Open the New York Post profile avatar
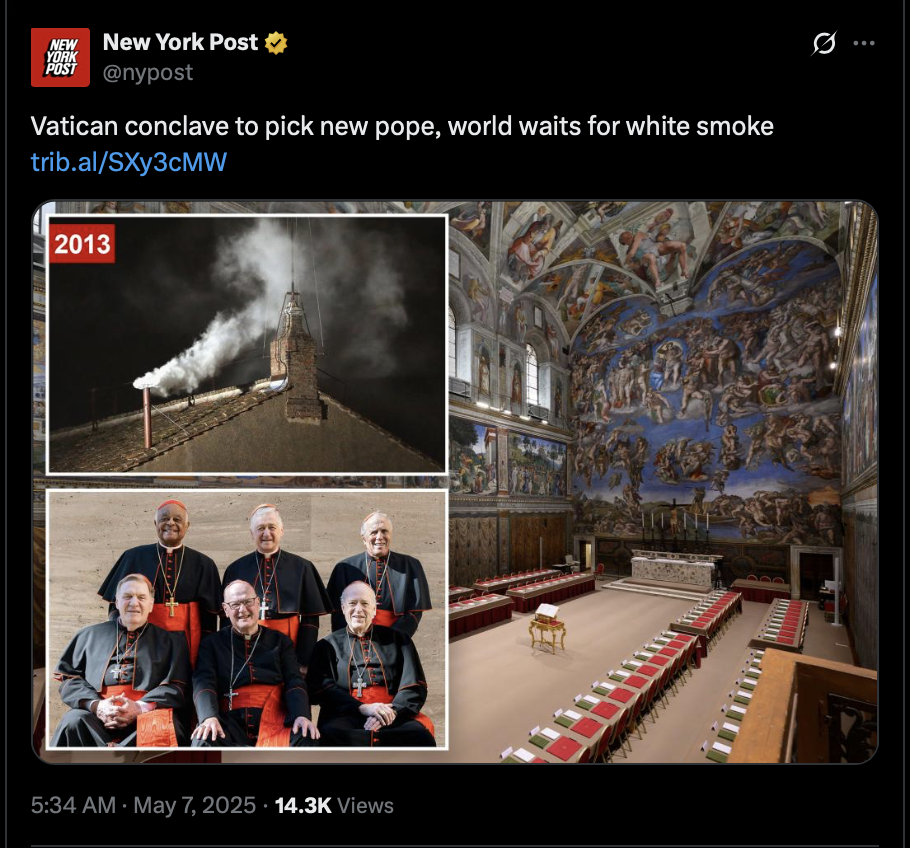Image resolution: width=910 pixels, height=848 pixels. pyautogui.click(x=60, y=57)
